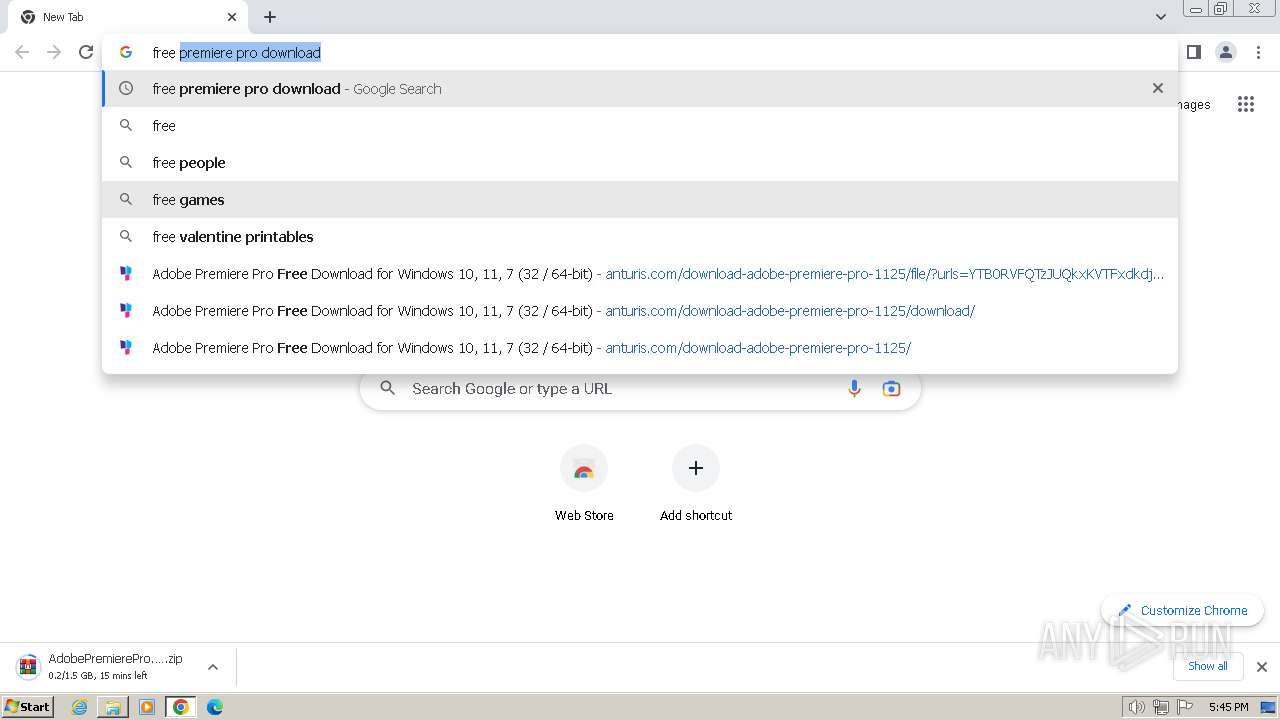This screenshot has height=720, width=1280.
Task: Expand the AdobePremierePro zip download options
Action: point(213,667)
